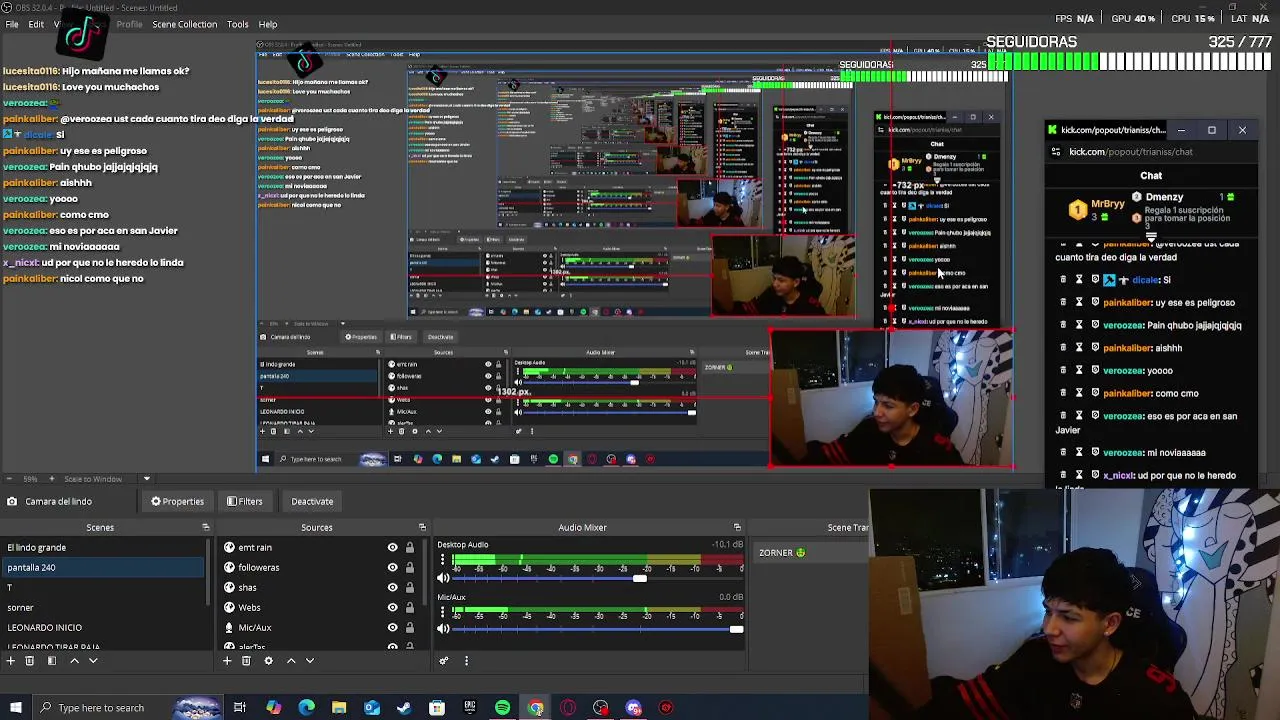Open the Profile menu
The image size is (1280, 720).
(x=129, y=25)
